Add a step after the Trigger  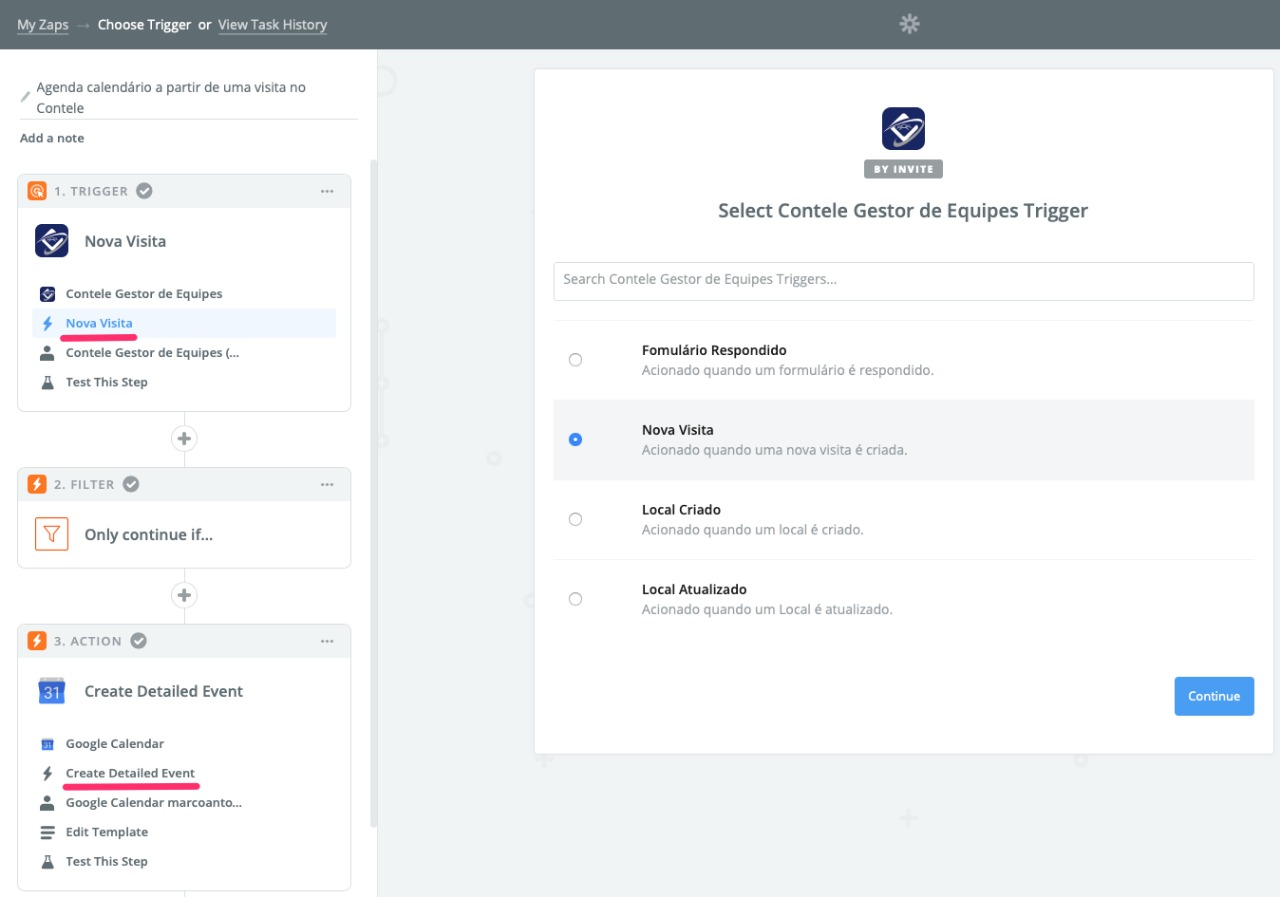[184, 439]
